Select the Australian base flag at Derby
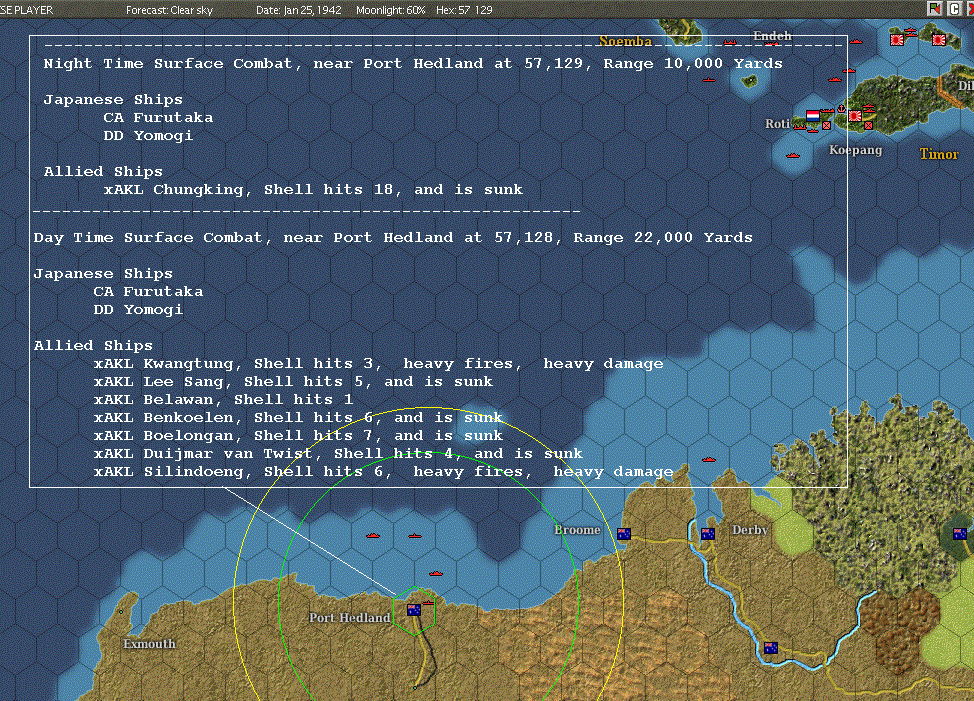This screenshot has width=974, height=701. coord(708,533)
